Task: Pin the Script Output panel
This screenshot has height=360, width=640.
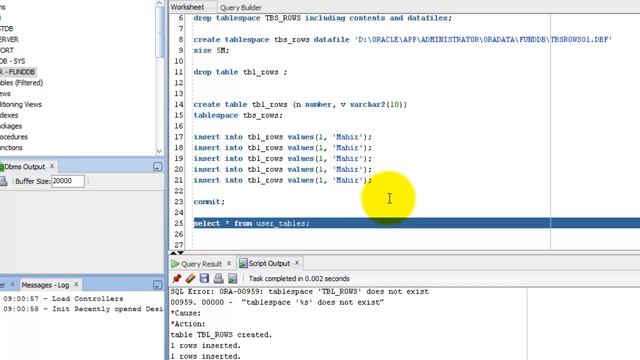Action: tap(176, 278)
